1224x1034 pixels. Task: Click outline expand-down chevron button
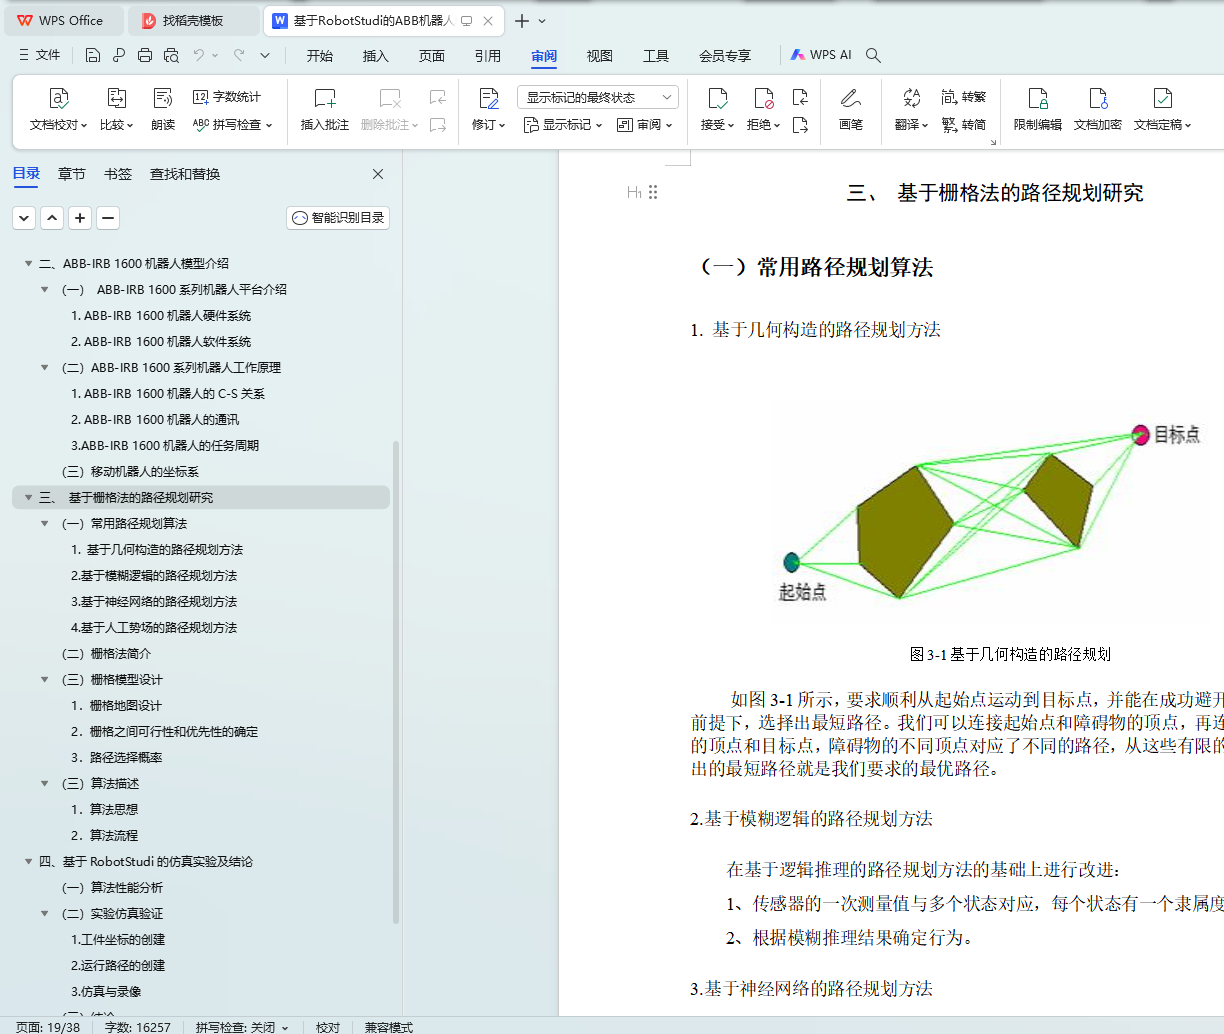[x=24, y=218]
